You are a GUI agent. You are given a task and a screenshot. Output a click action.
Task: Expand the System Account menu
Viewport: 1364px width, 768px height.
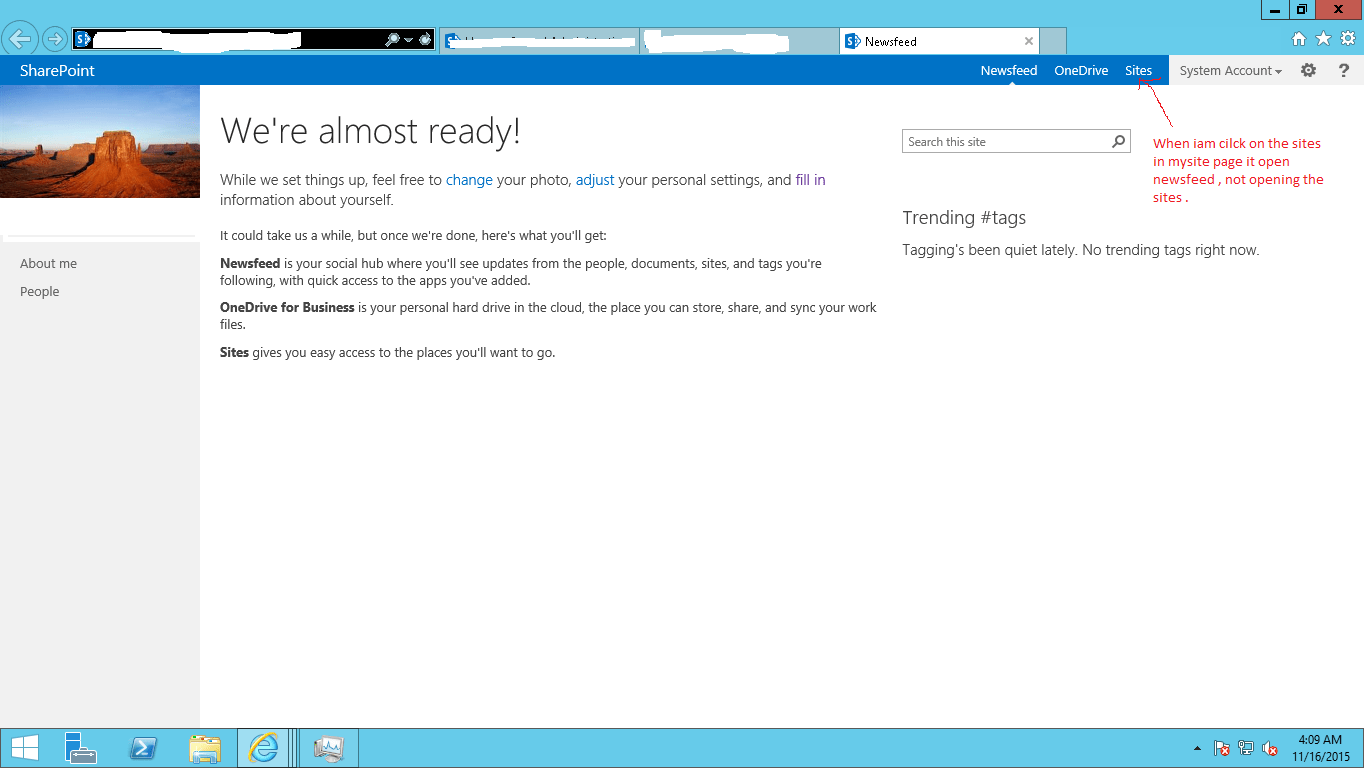pos(1231,71)
